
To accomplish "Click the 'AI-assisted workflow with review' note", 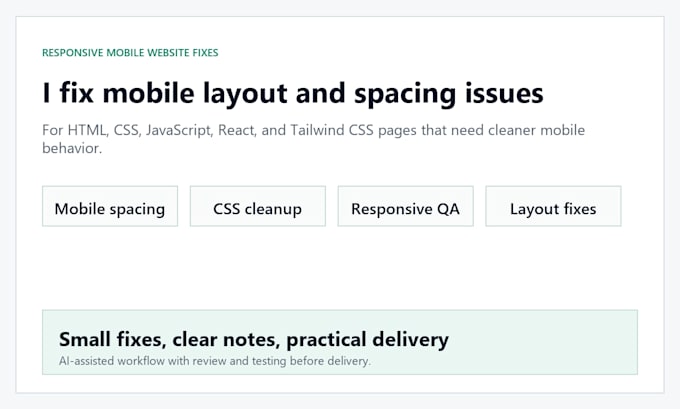I will pyautogui.click(x=215, y=361).
